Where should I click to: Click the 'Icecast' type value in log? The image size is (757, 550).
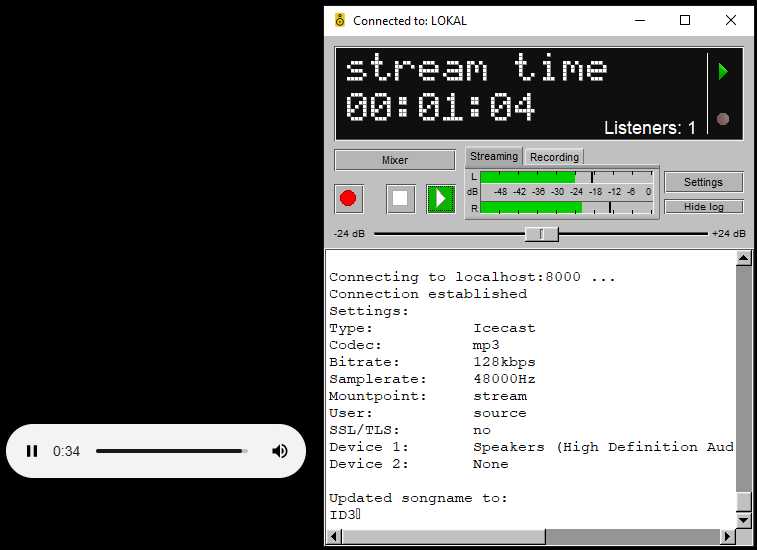click(504, 328)
